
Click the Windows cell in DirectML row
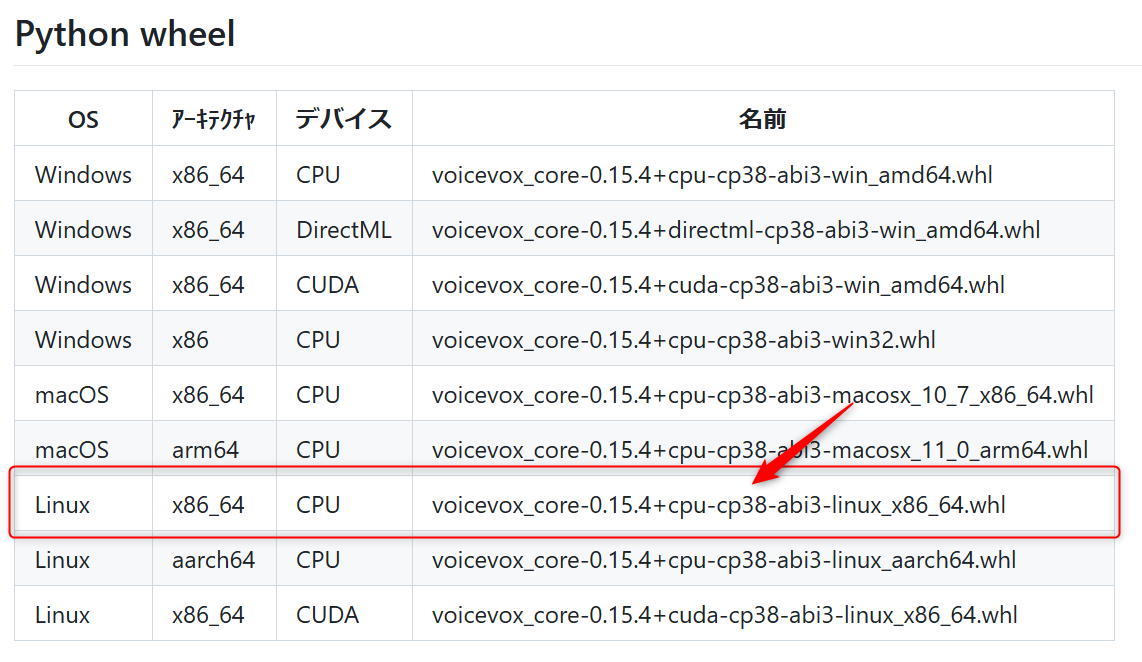coord(83,230)
